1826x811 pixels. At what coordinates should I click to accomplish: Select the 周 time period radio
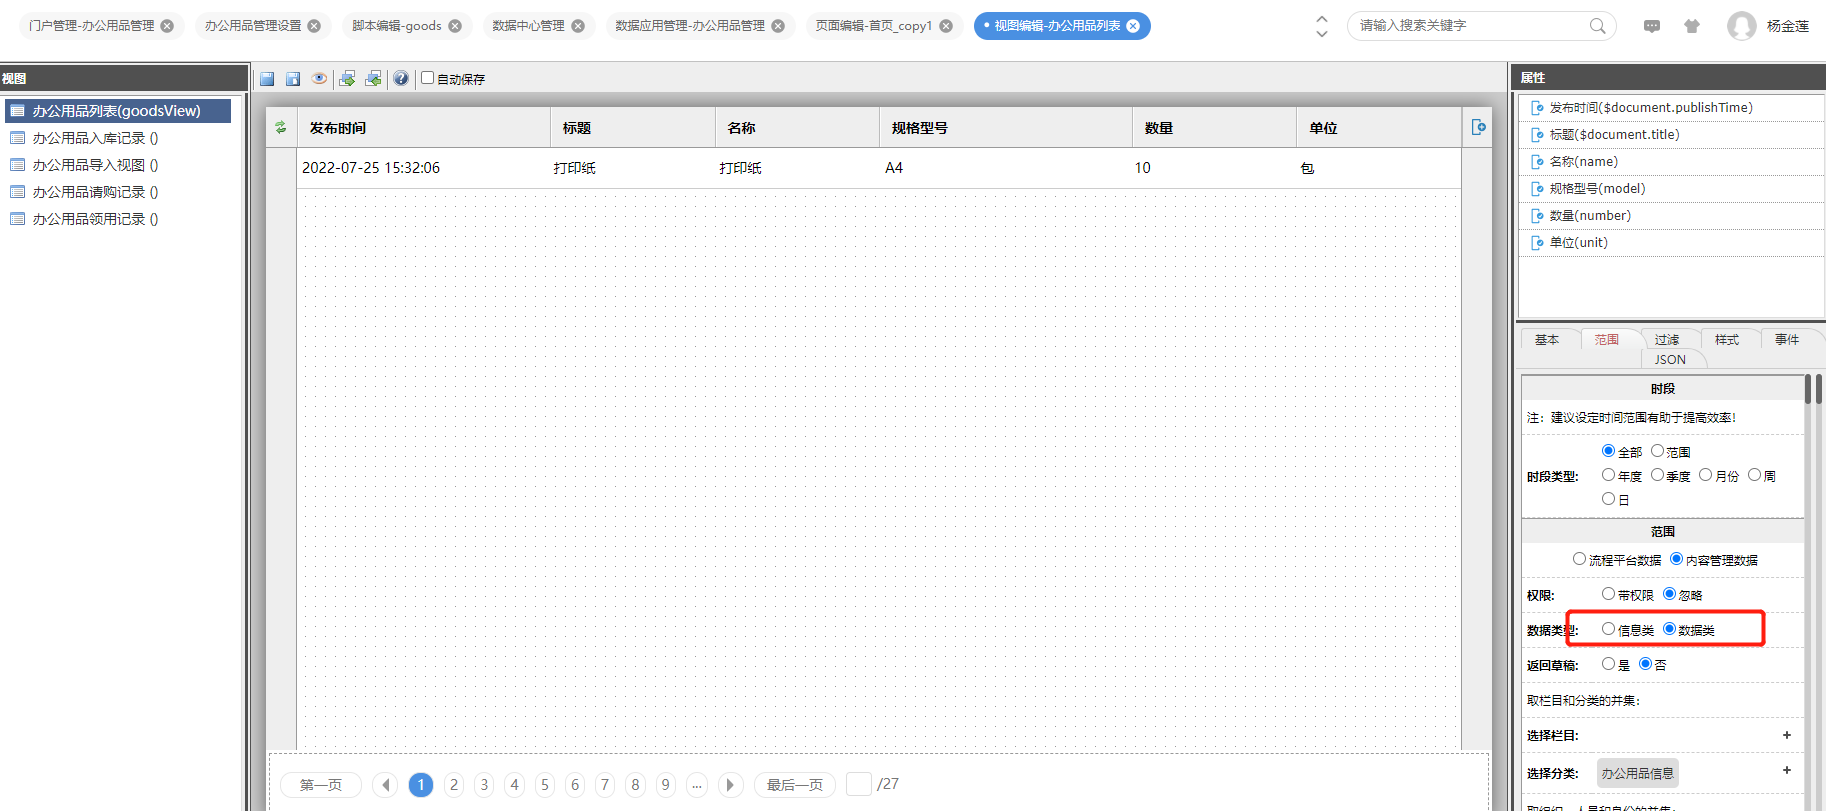(x=1754, y=475)
